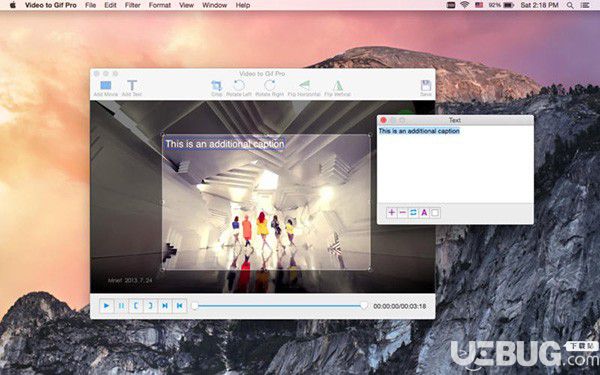Close the Text panel window

coord(383,120)
